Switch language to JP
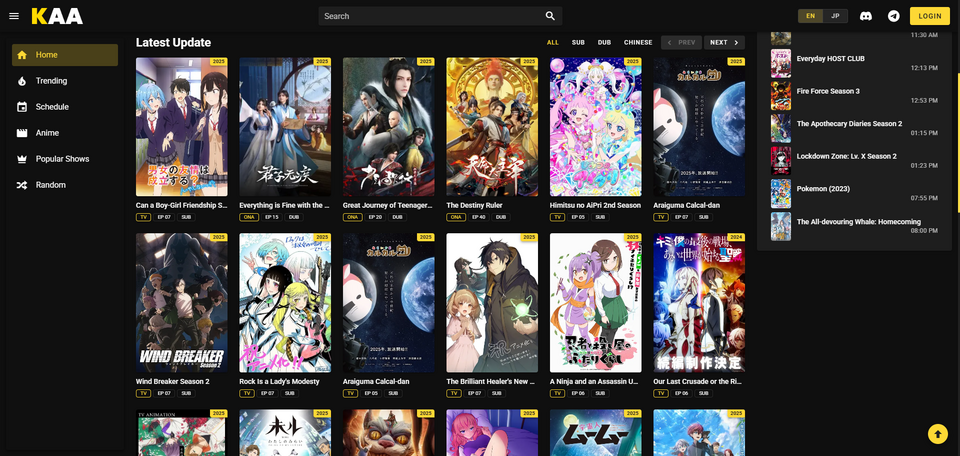 (835, 16)
